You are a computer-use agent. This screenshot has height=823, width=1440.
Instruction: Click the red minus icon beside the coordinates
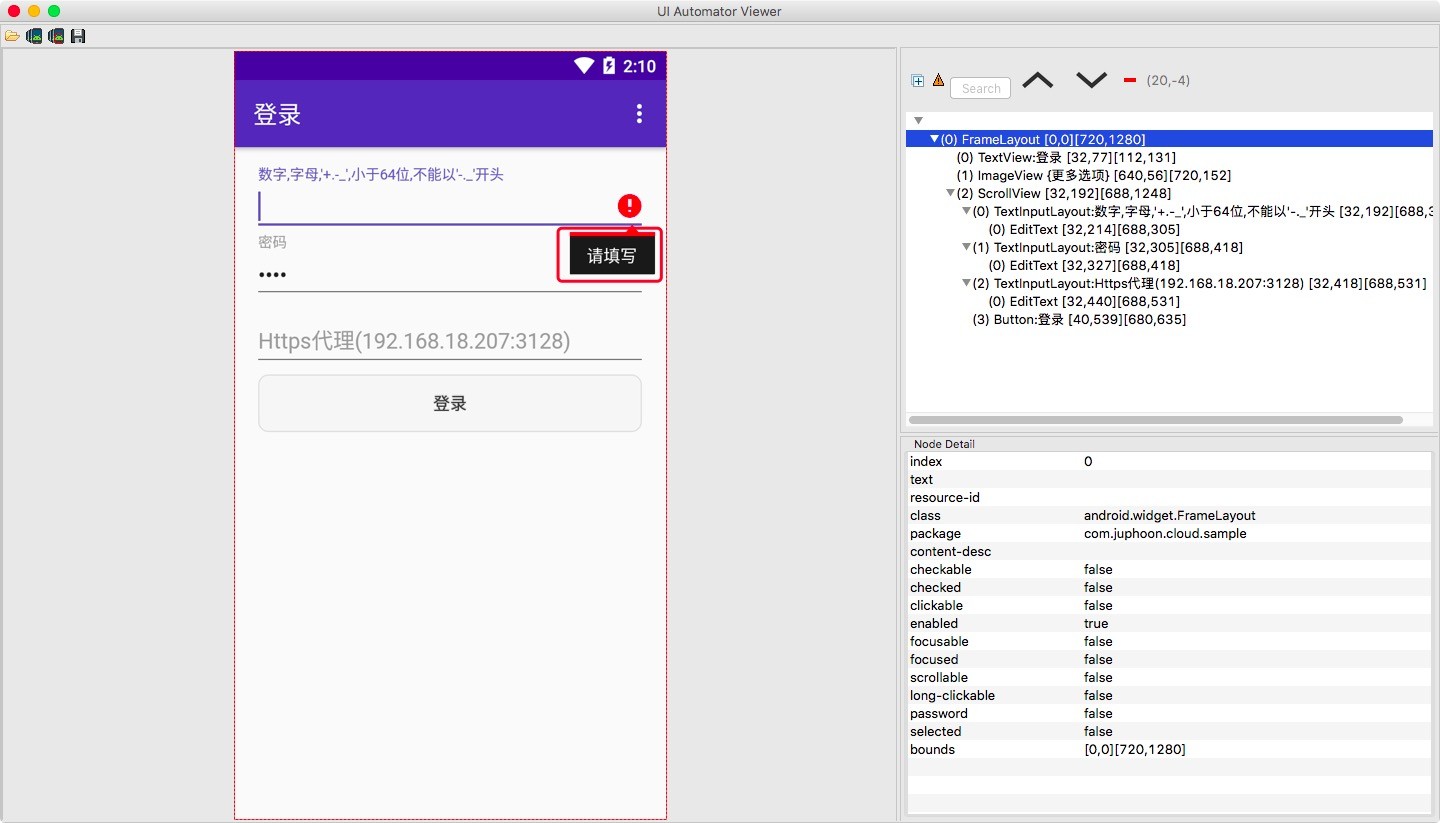(x=1130, y=80)
